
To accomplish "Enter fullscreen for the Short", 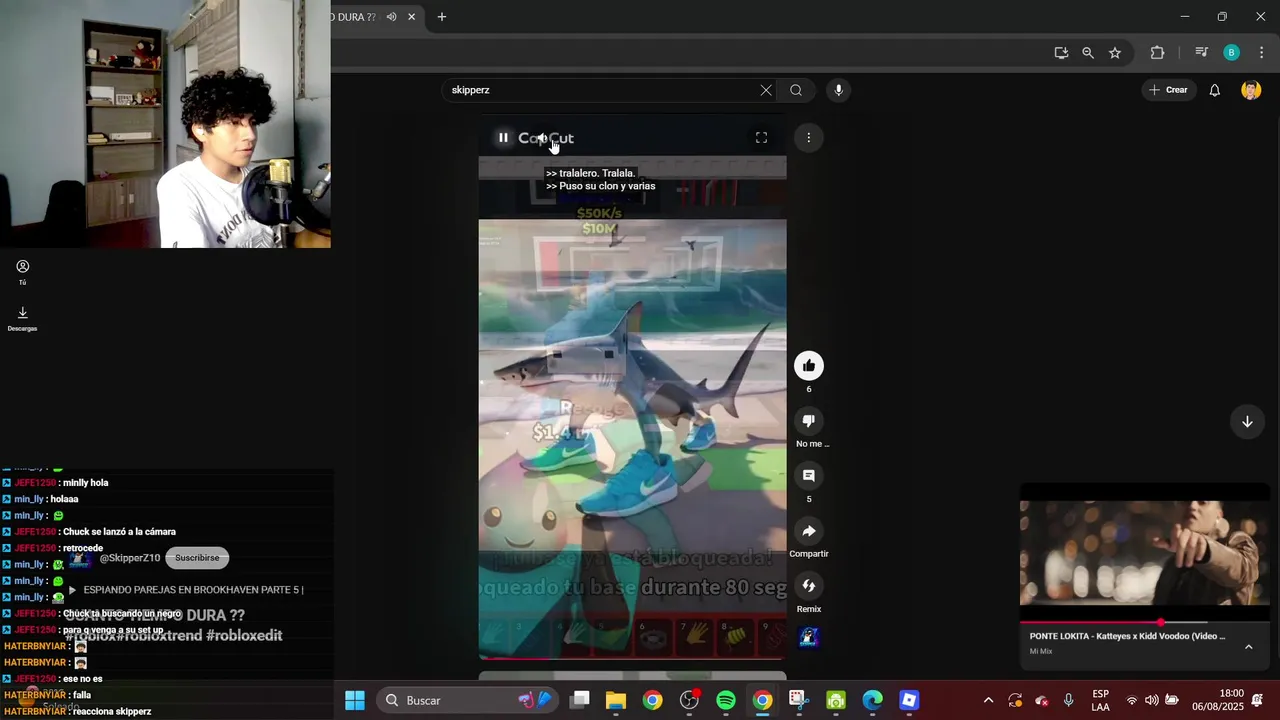I will pos(761,138).
